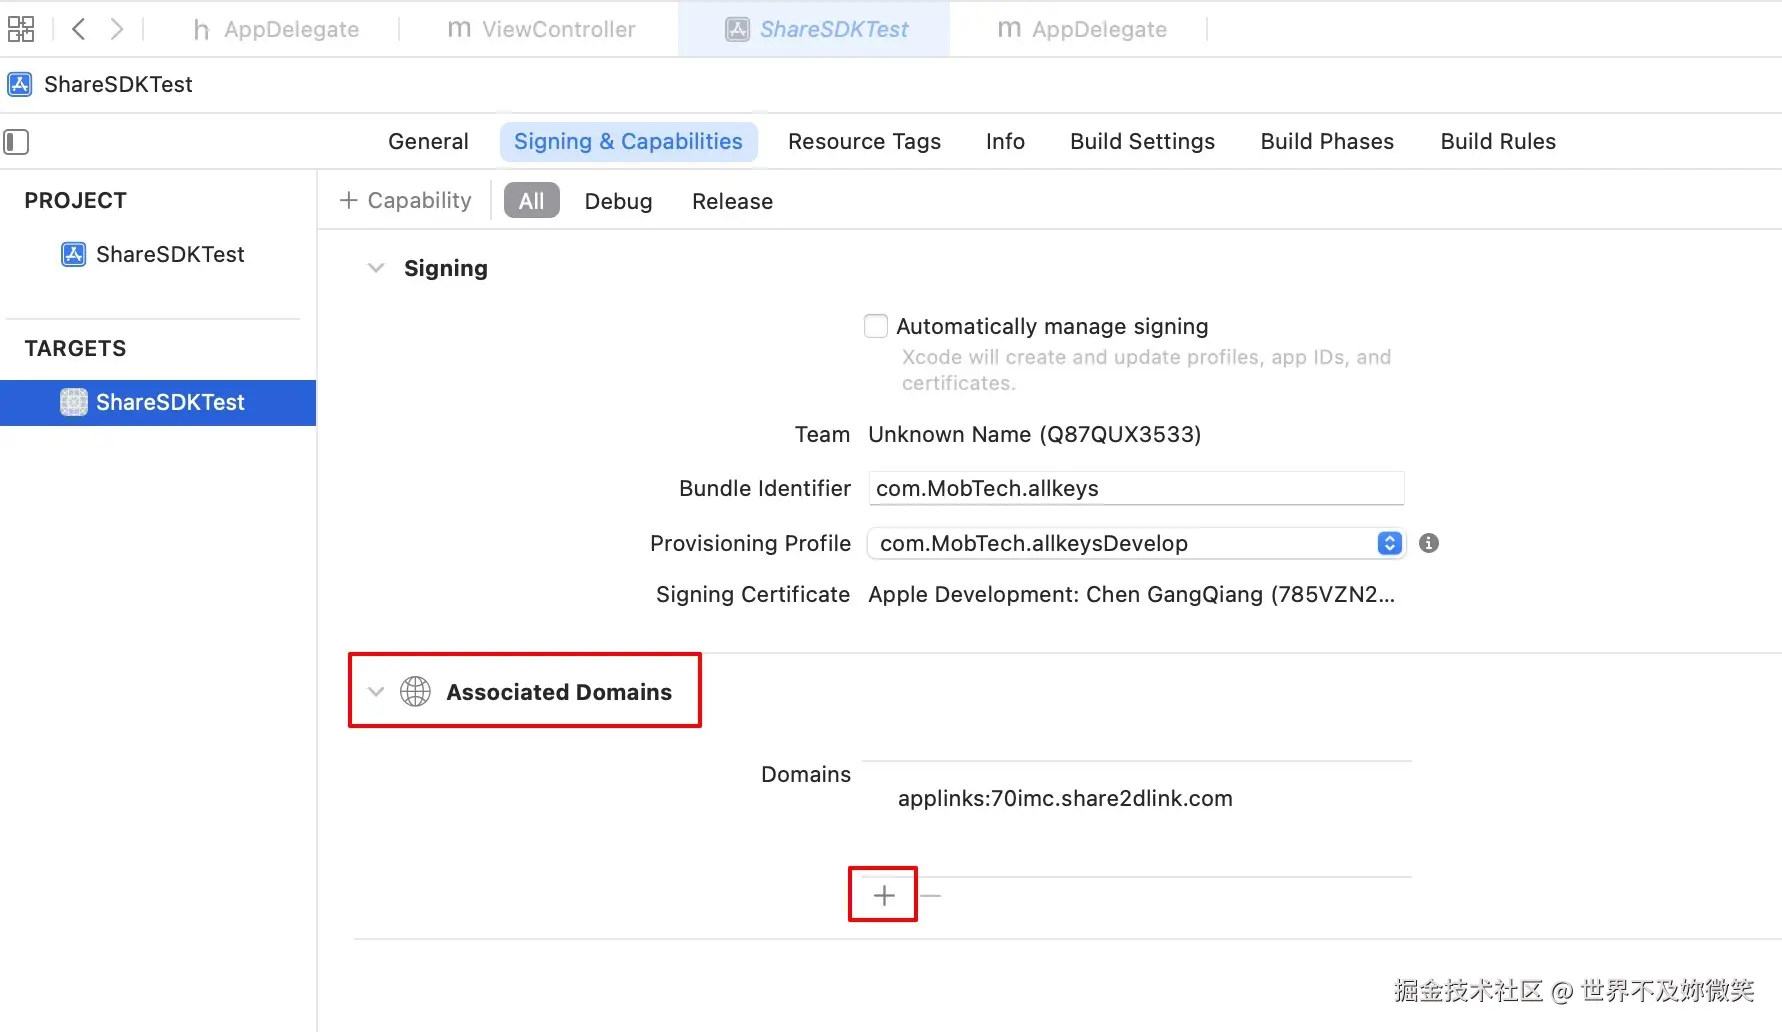Screen dimensions: 1782x1032
Task: Go forward with the right chevron
Action: 117,29
